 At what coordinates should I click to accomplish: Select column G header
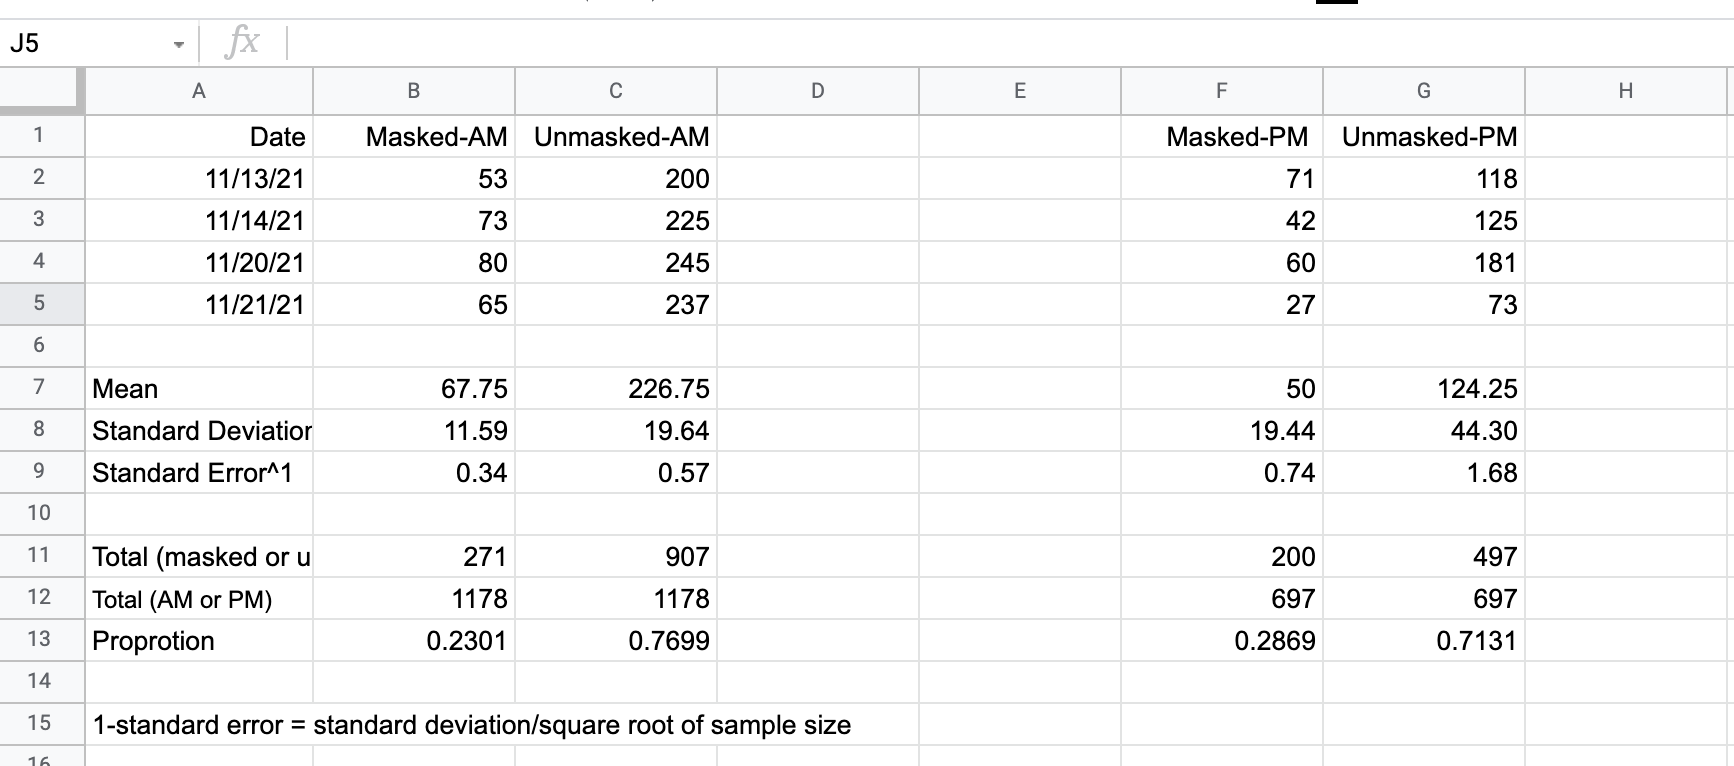coord(1423,91)
